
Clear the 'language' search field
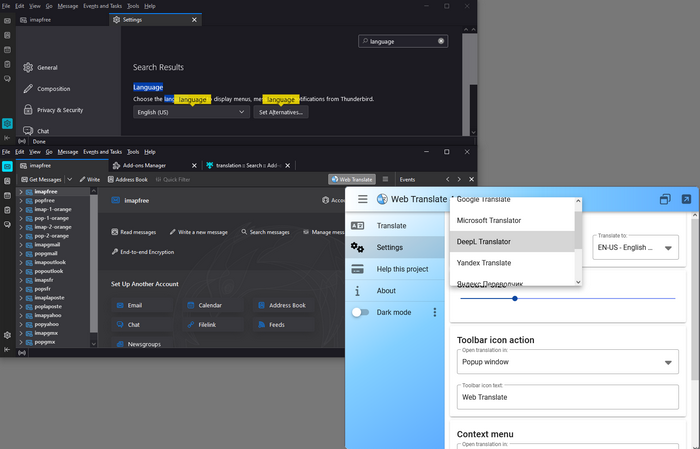tap(441, 41)
